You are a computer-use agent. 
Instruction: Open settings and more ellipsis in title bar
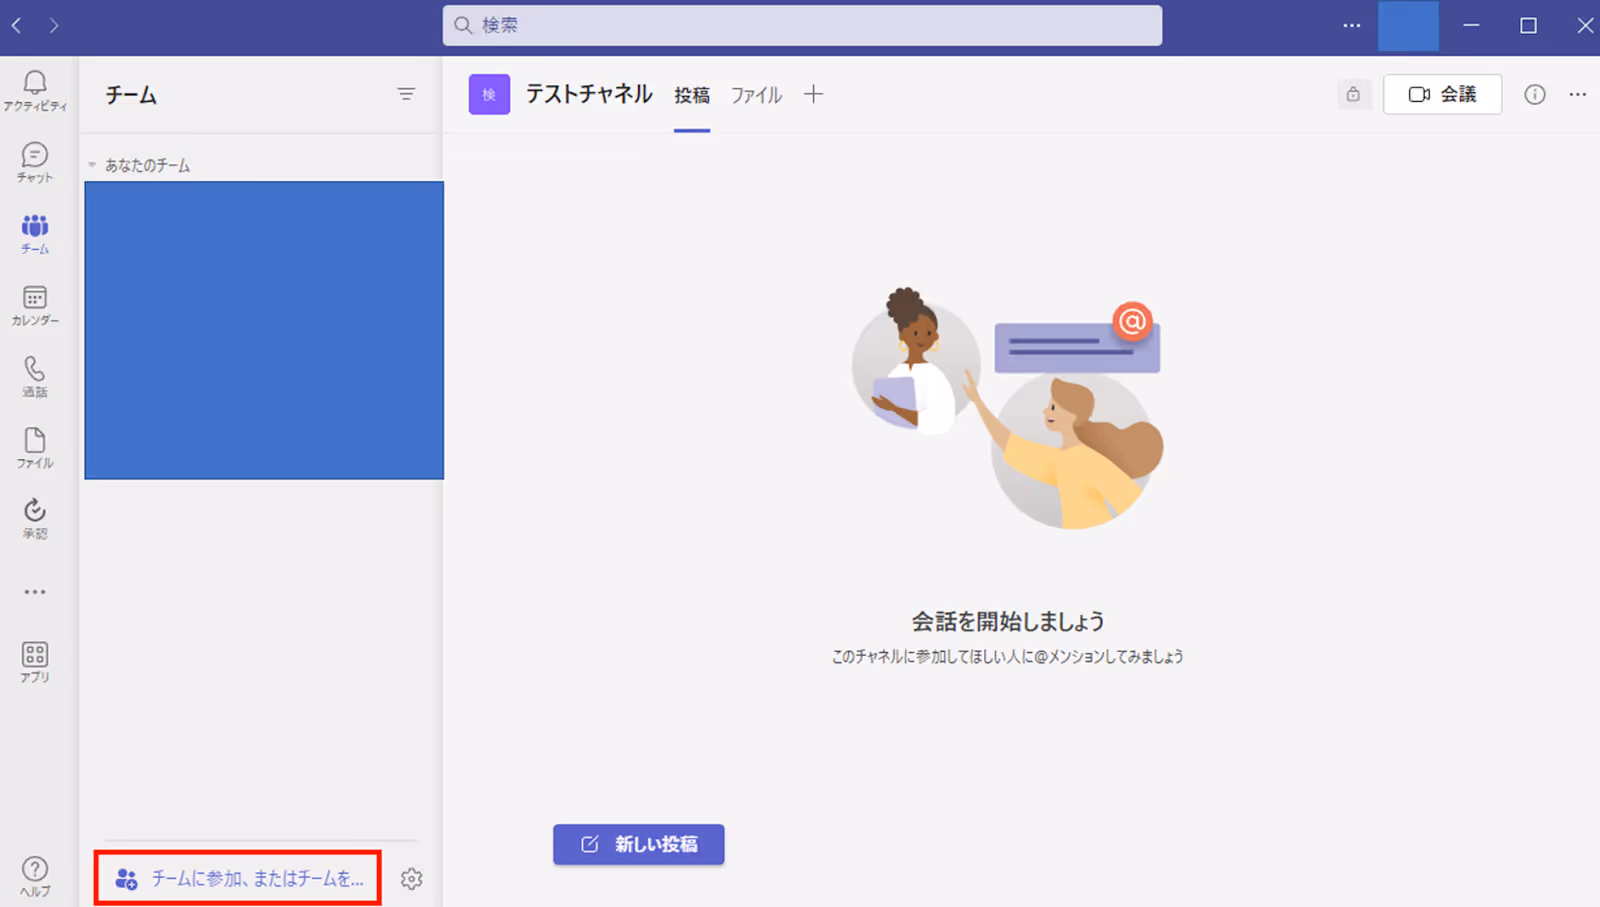point(1352,25)
